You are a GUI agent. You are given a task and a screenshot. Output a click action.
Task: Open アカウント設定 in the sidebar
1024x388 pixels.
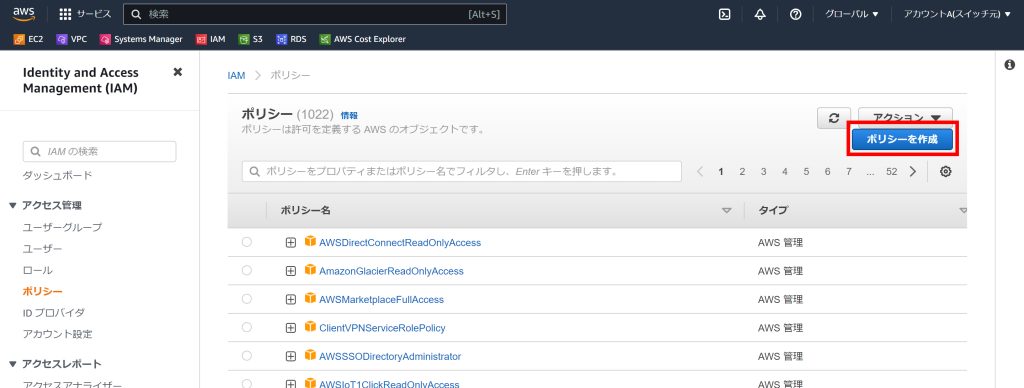(57, 334)
